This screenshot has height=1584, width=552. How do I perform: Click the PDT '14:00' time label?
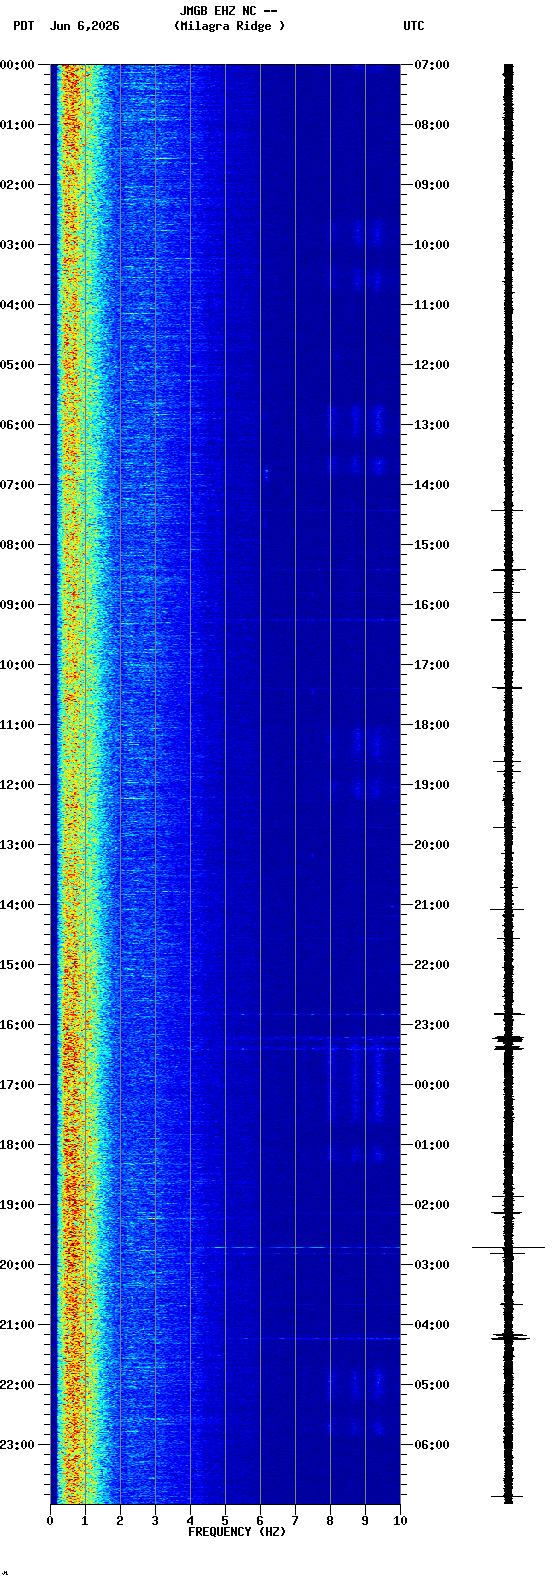pyautogui.click(x=18, y=905)
